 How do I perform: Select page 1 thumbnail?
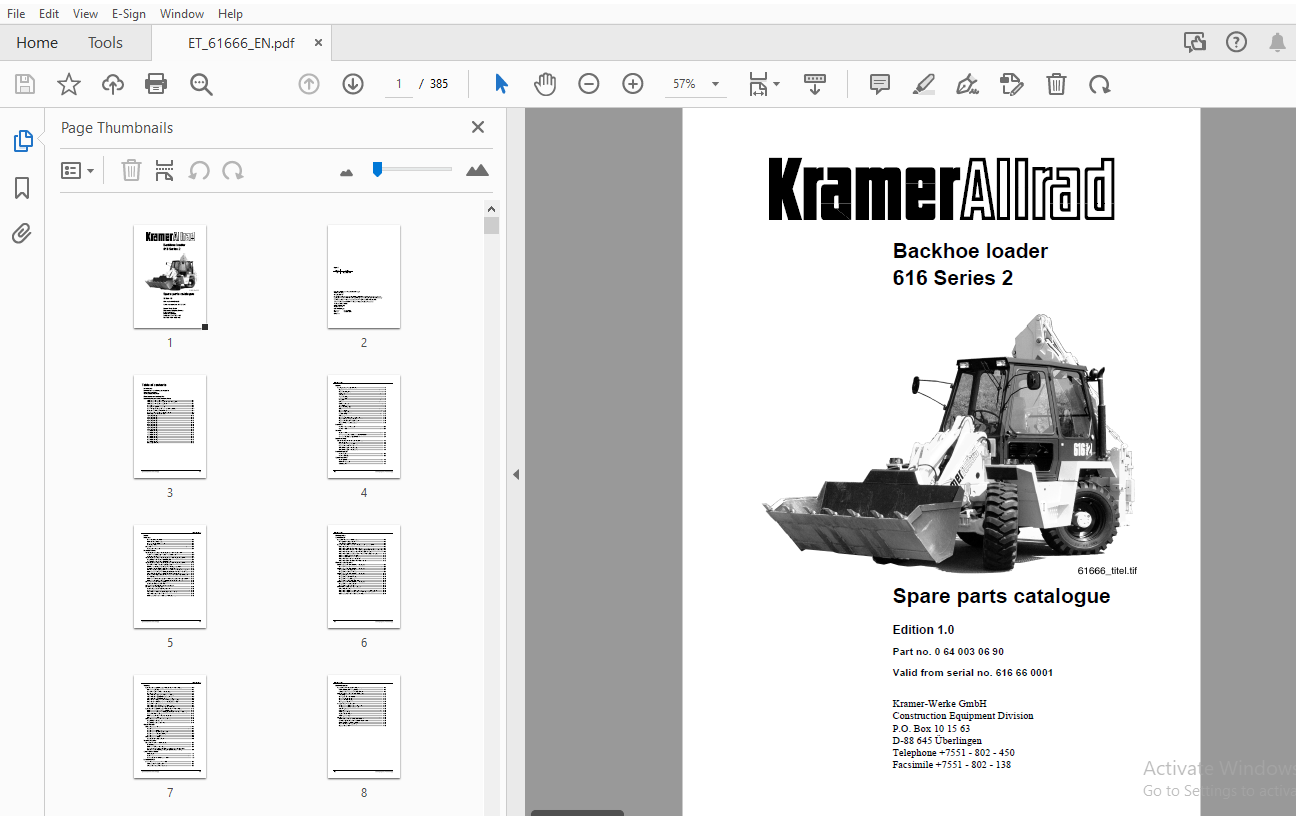(170, 277)
